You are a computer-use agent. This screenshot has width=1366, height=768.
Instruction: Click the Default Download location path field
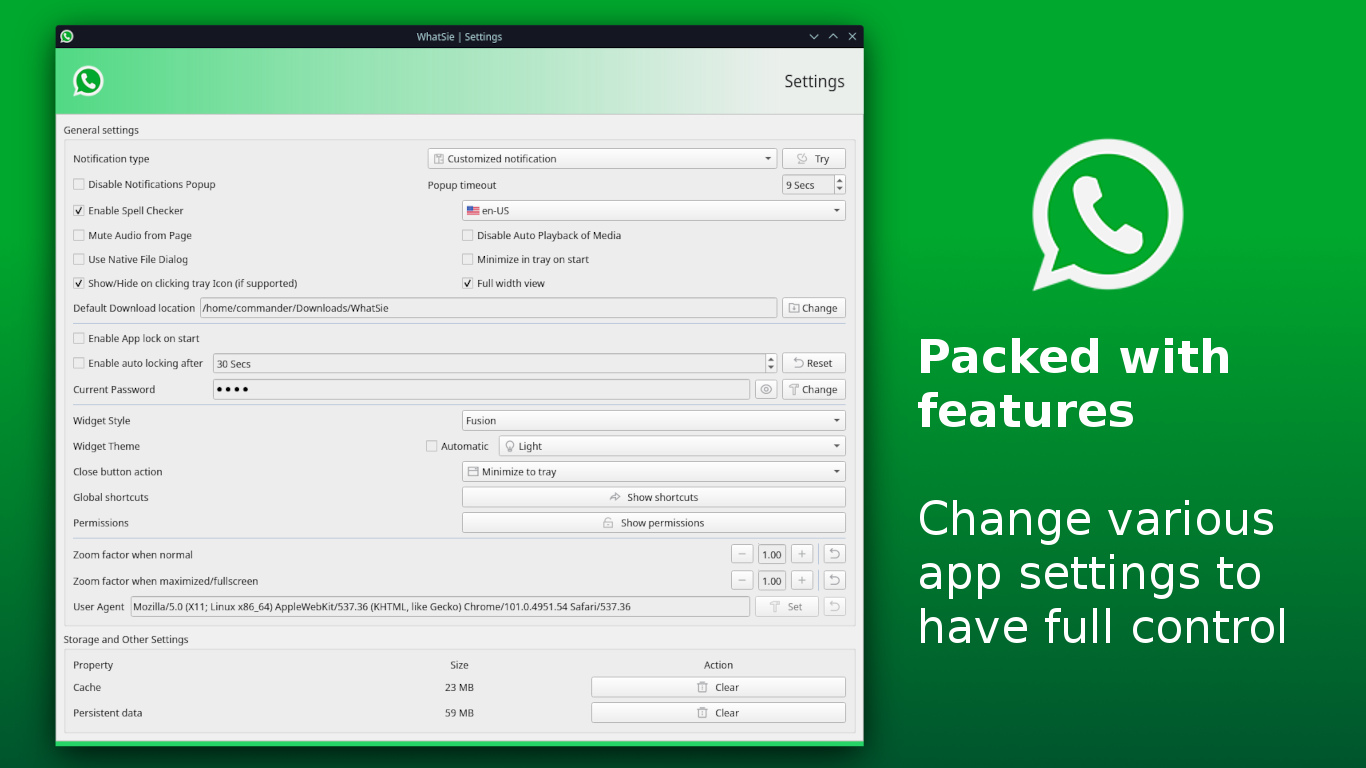(x=489, y=308)
